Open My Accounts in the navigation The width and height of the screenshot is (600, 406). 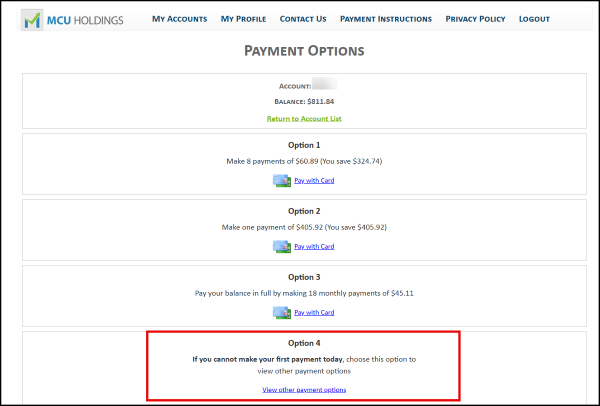179,19
